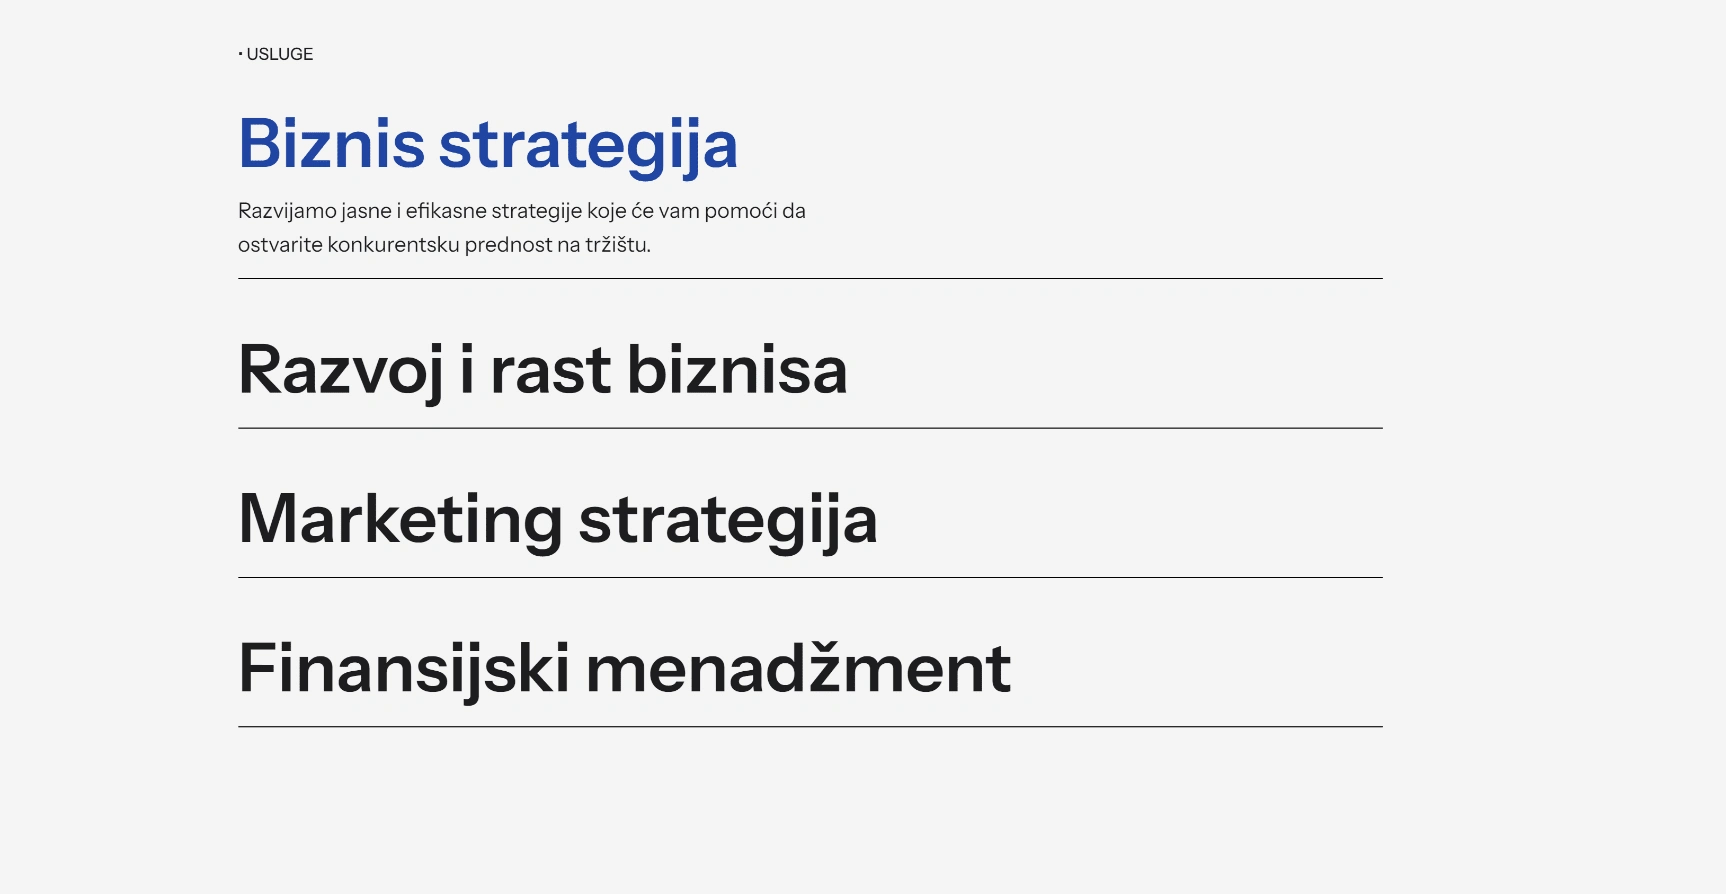Click the word Marketing in the third heading
Screen dimensions: 1726x894
pyautogui.click(x=400, y=519)
